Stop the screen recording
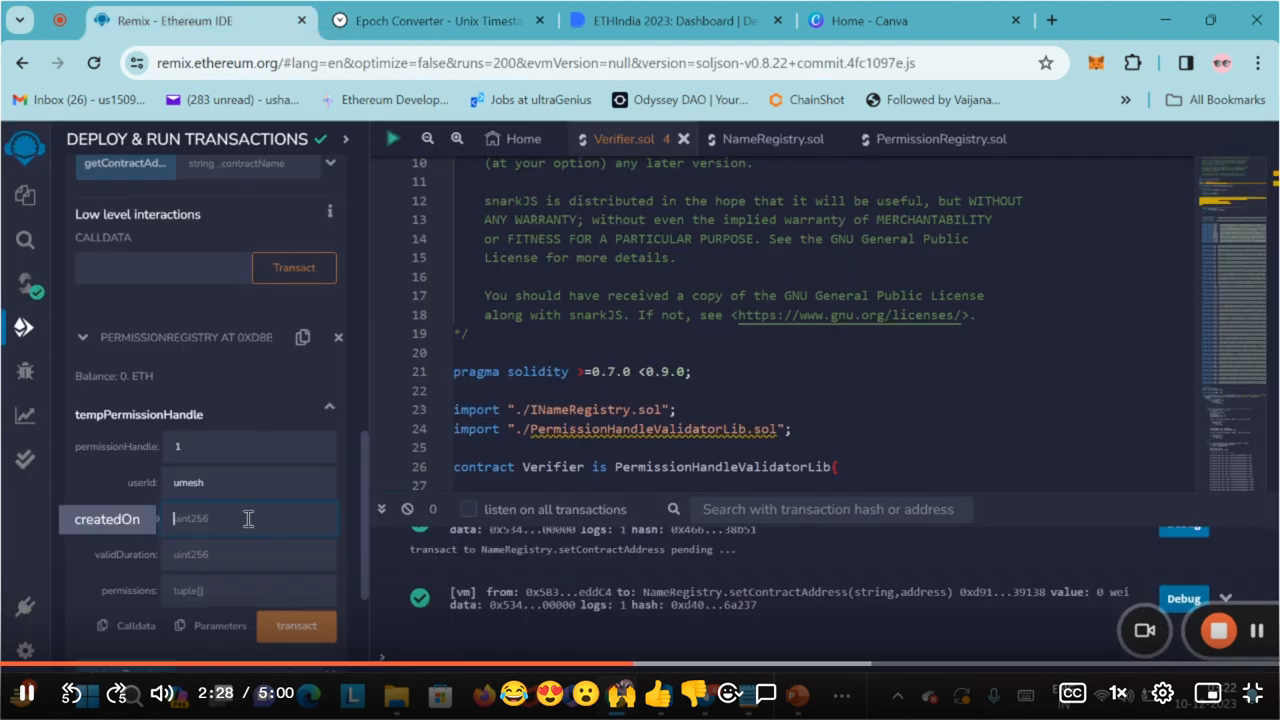Image resolution: width=1280 pixels, height=720 pixels. point(1218,631)
